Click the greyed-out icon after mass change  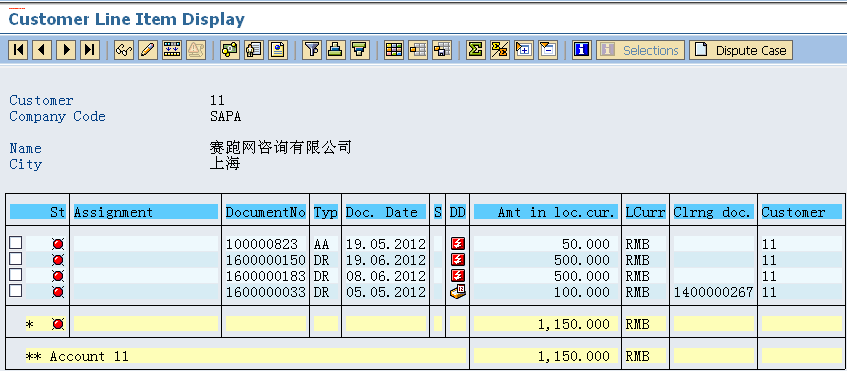[x=196, y=50]
